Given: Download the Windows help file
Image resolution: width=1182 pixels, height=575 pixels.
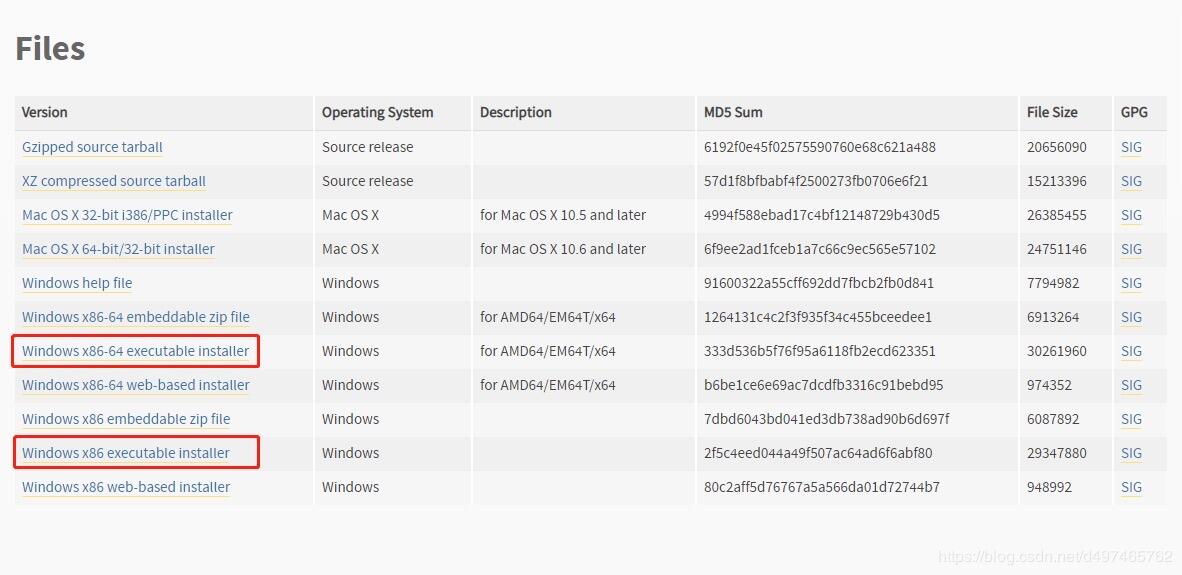Looking at the screenshot, I should [x=77, y=283].
